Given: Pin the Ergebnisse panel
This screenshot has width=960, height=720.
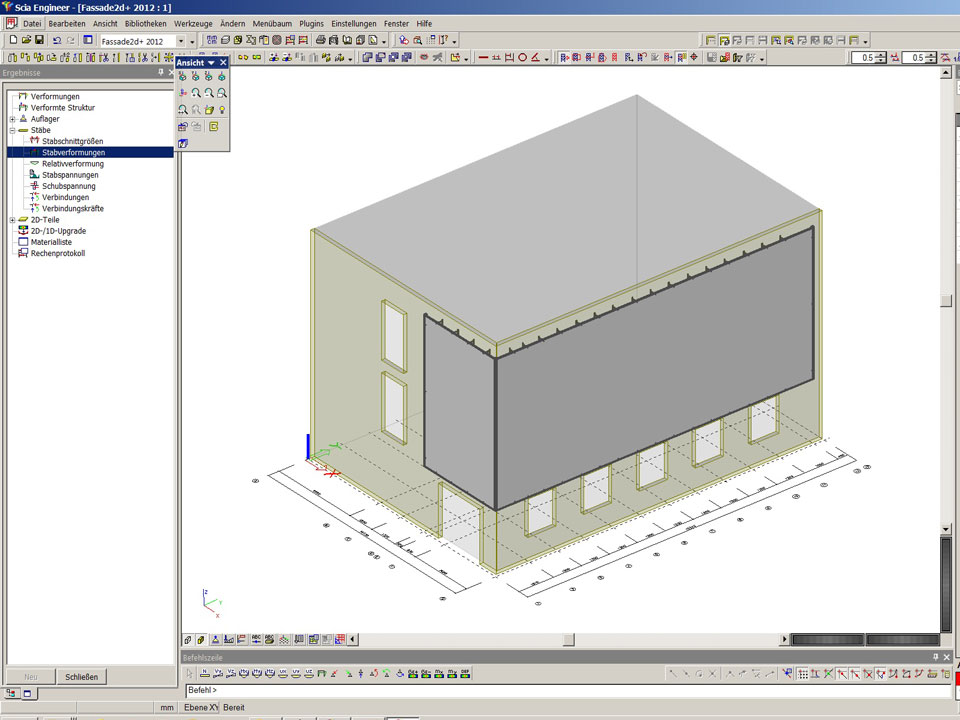Looking at the screenshot, I should tap(160, 73).
